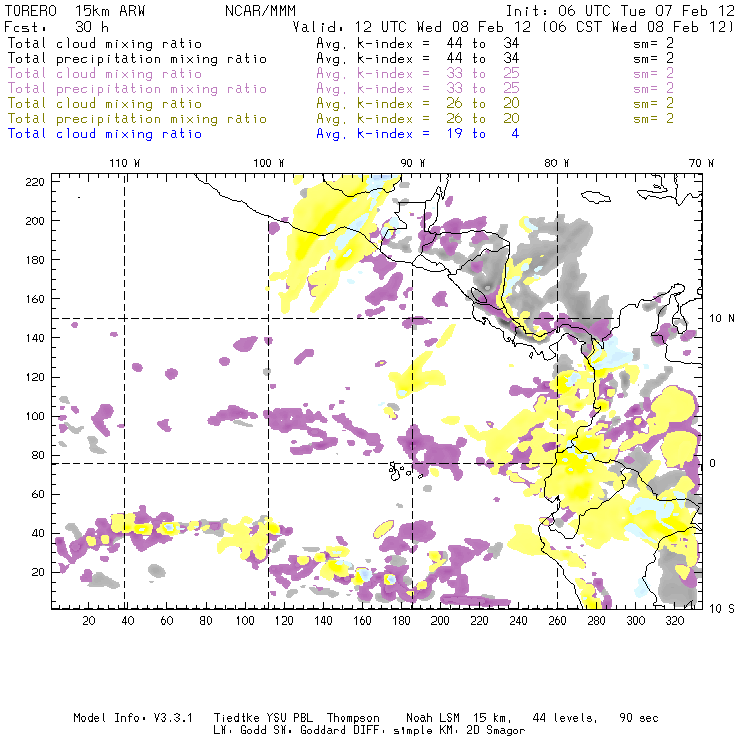Click the '0' equator latitude label
Screen dimensions: 740x740
click(713, 463)
